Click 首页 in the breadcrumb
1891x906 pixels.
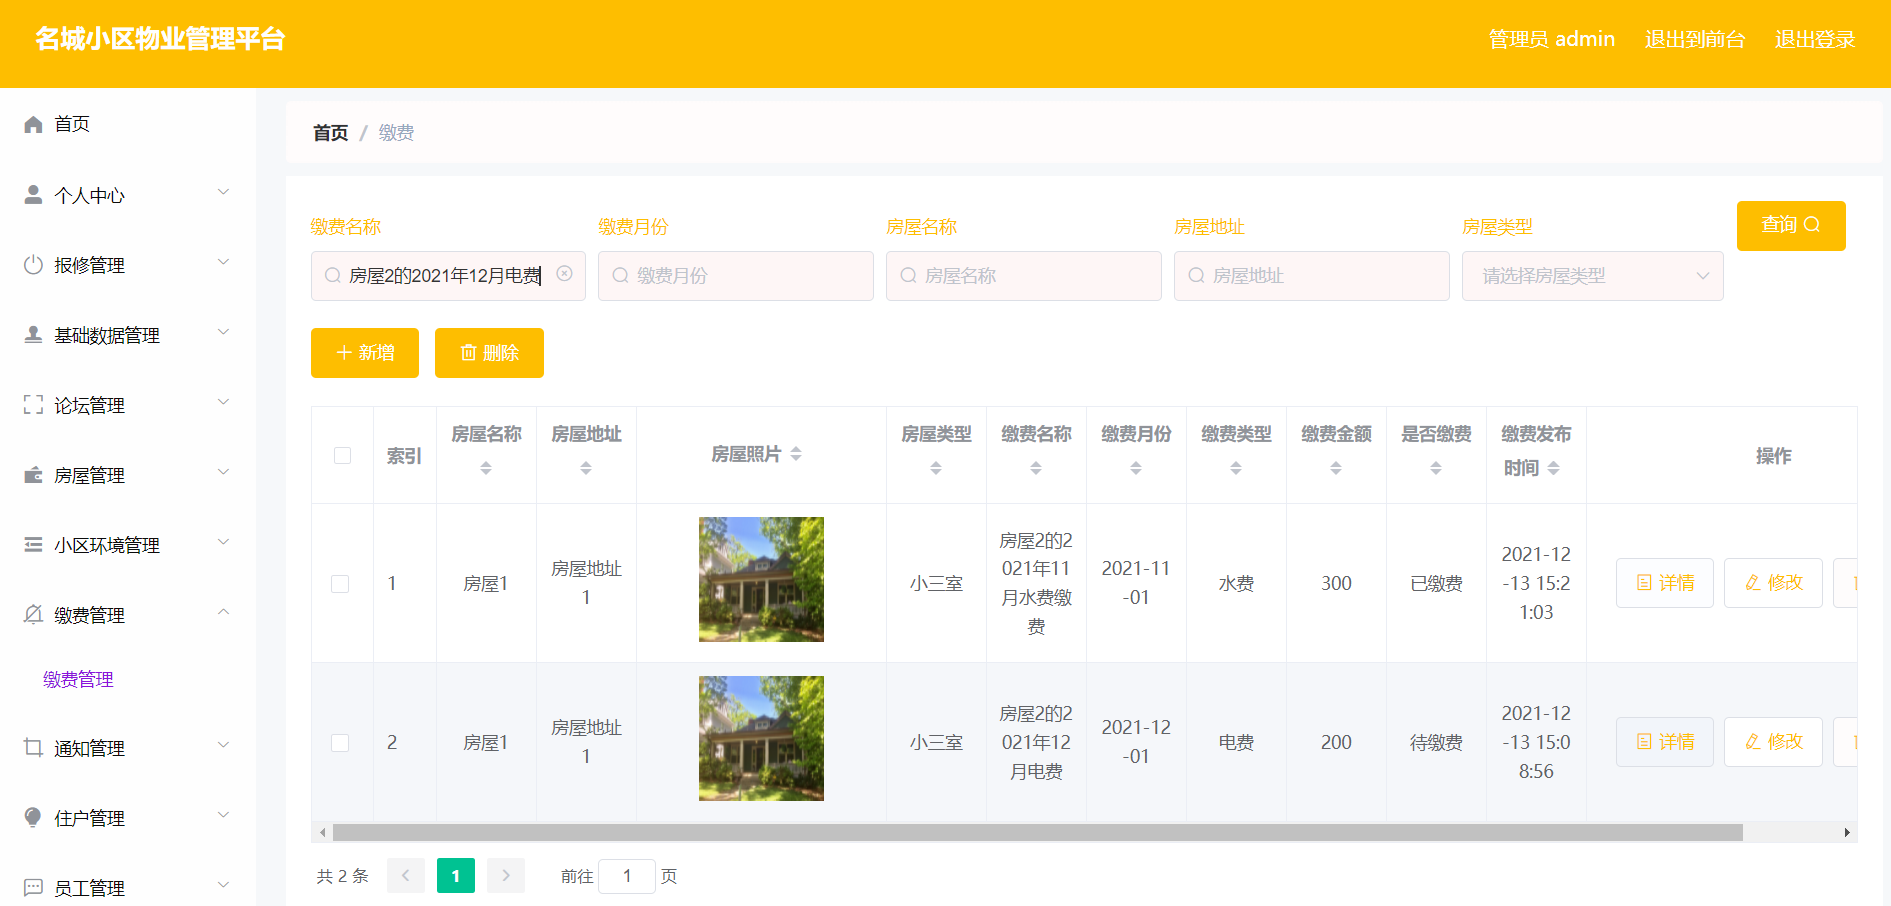pos(330,133)
